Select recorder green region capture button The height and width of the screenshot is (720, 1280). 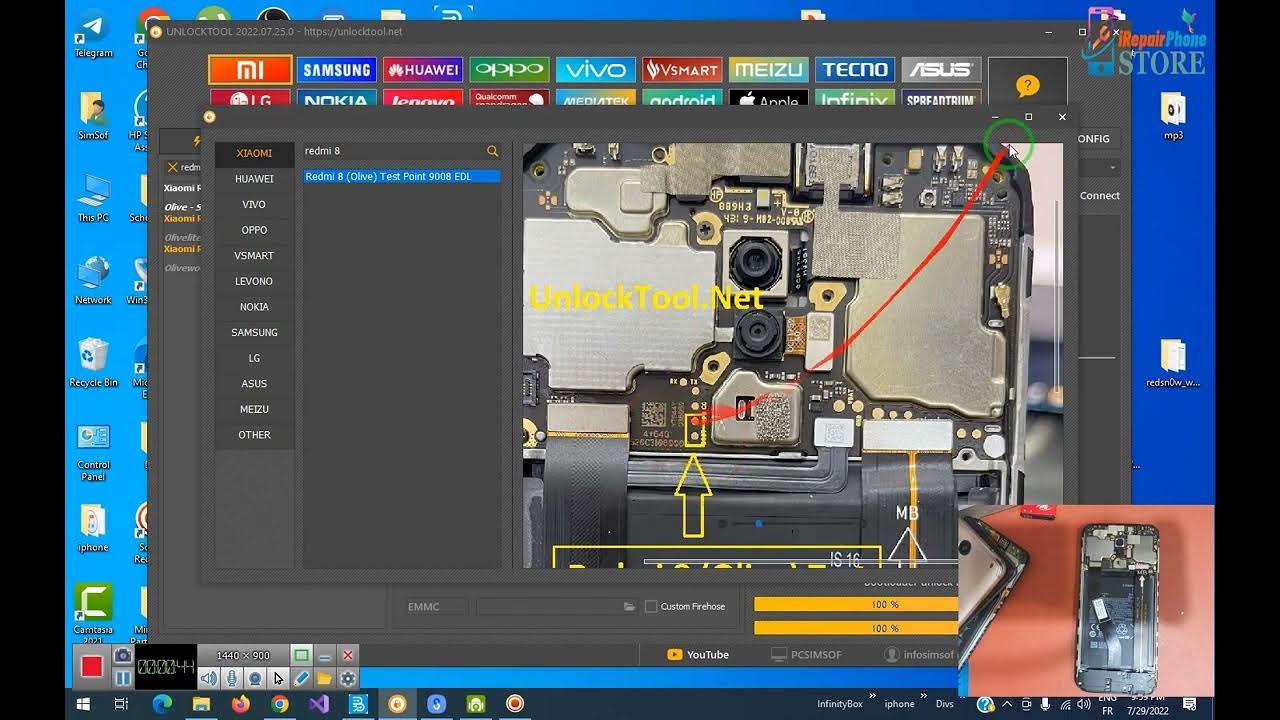pyautogui.click(x=301, y=655)
